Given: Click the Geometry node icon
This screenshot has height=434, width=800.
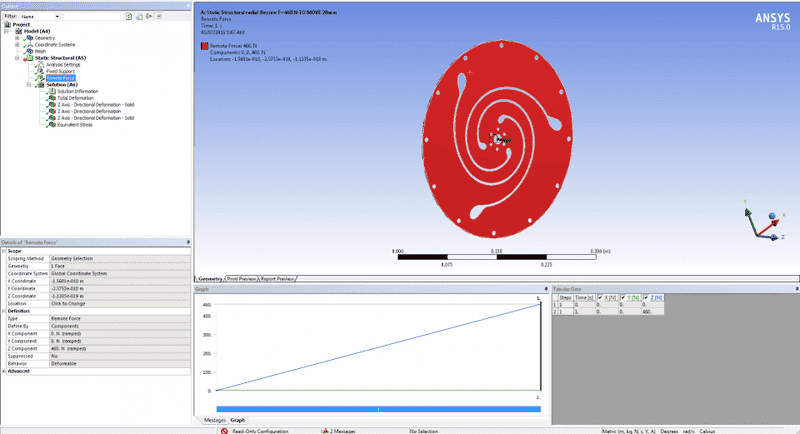Looking at the screenshot, I should coord(30,38).
